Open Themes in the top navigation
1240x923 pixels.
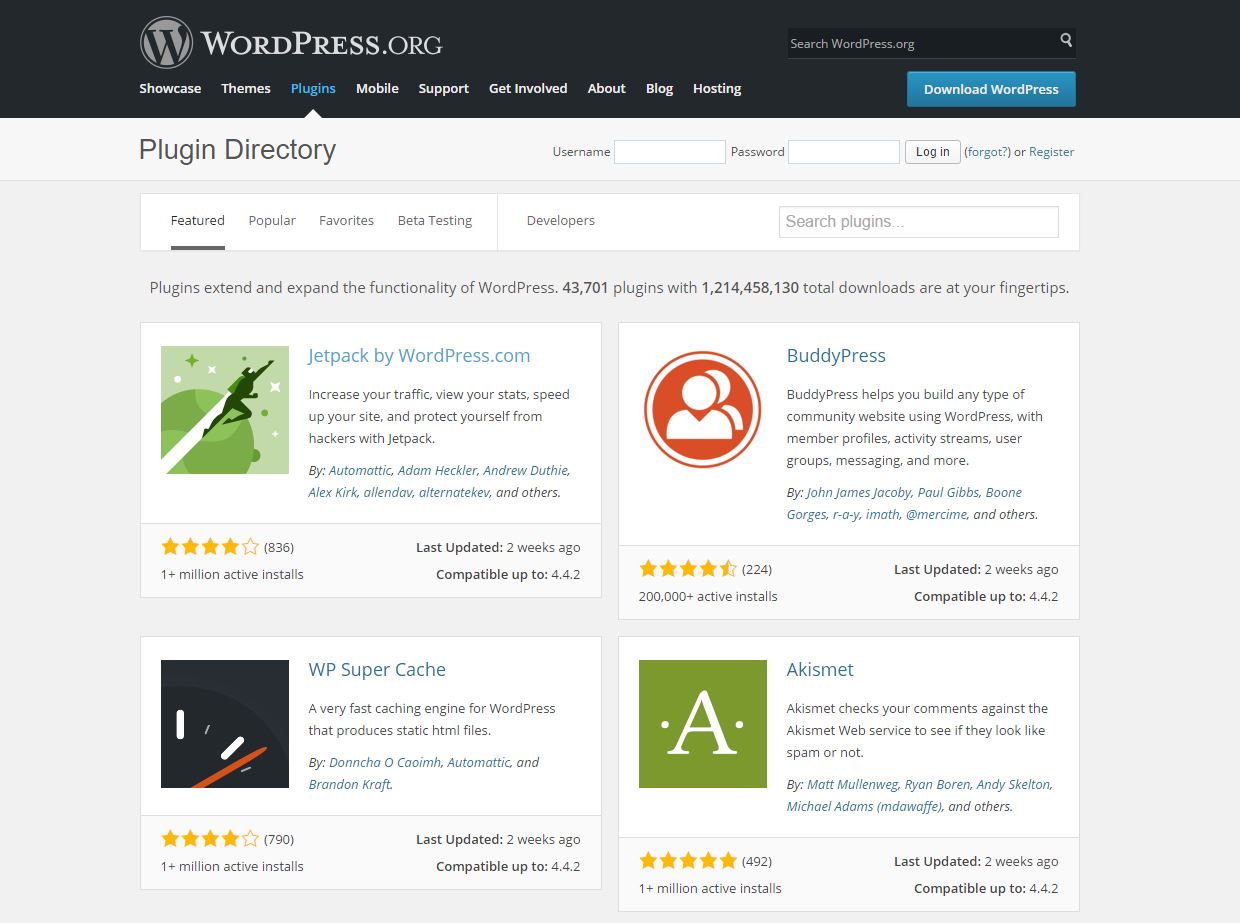[x=246, y=88]
